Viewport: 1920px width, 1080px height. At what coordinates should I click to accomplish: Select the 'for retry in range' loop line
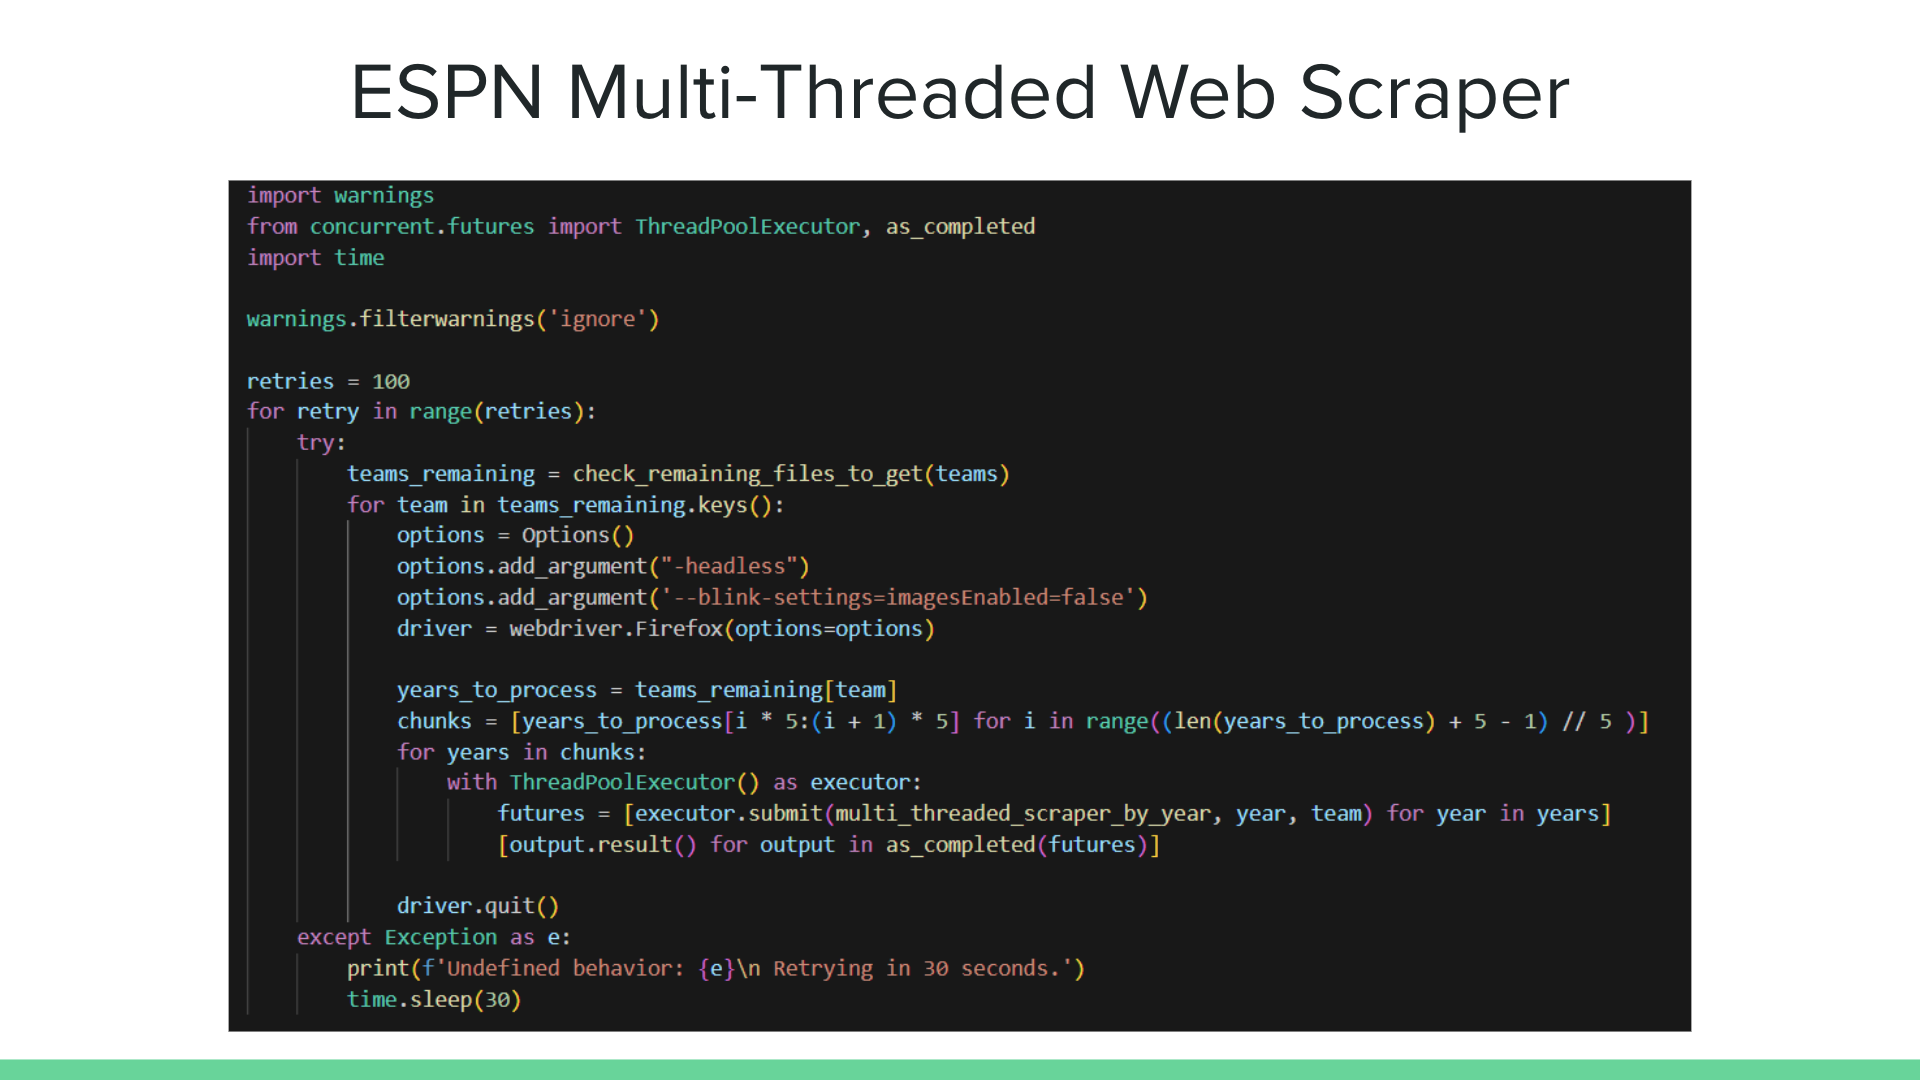point(419,411)
